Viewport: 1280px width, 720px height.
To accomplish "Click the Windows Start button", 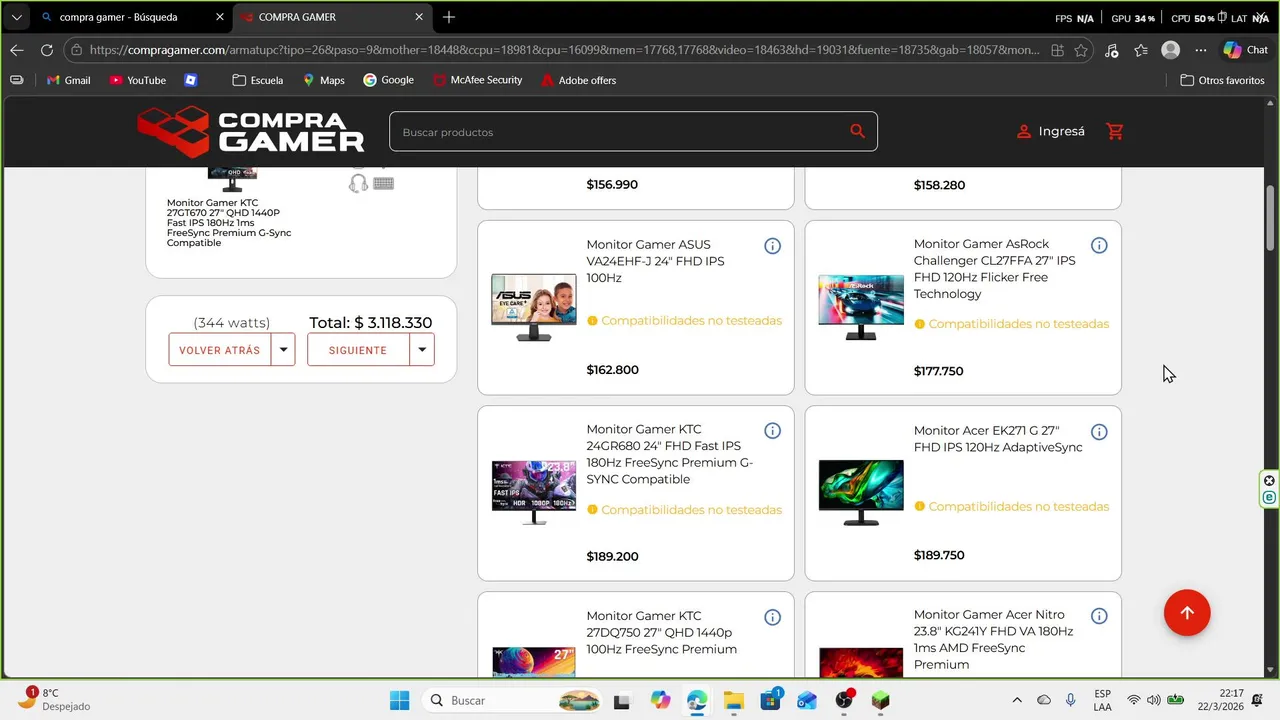I will pyautogui.click(x=399, y=700).
